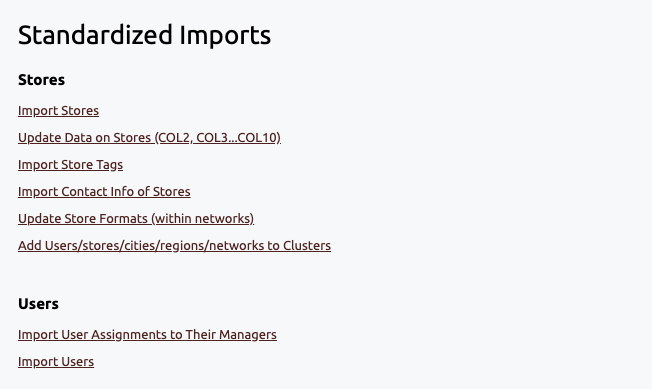This screenshot has height=389, width=652.
Task: Launch the store contact info import
Action: pos(104,192)
